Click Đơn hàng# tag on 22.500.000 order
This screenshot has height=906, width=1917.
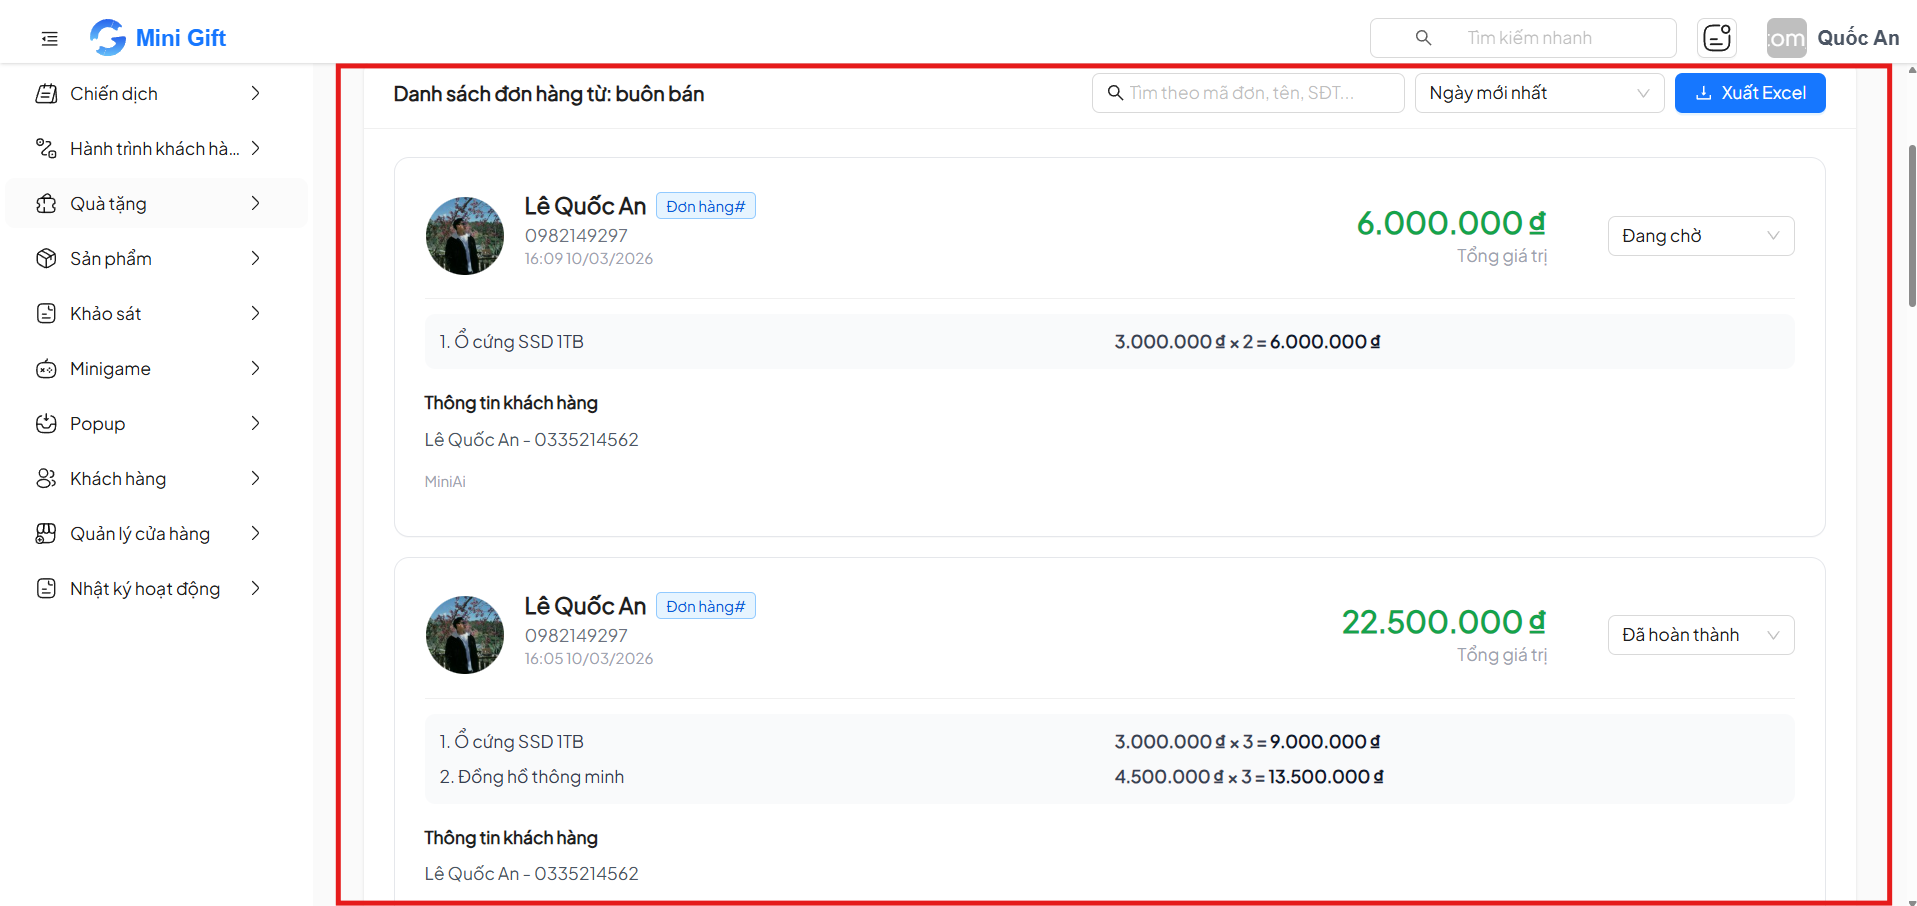[x=706, y=606]
